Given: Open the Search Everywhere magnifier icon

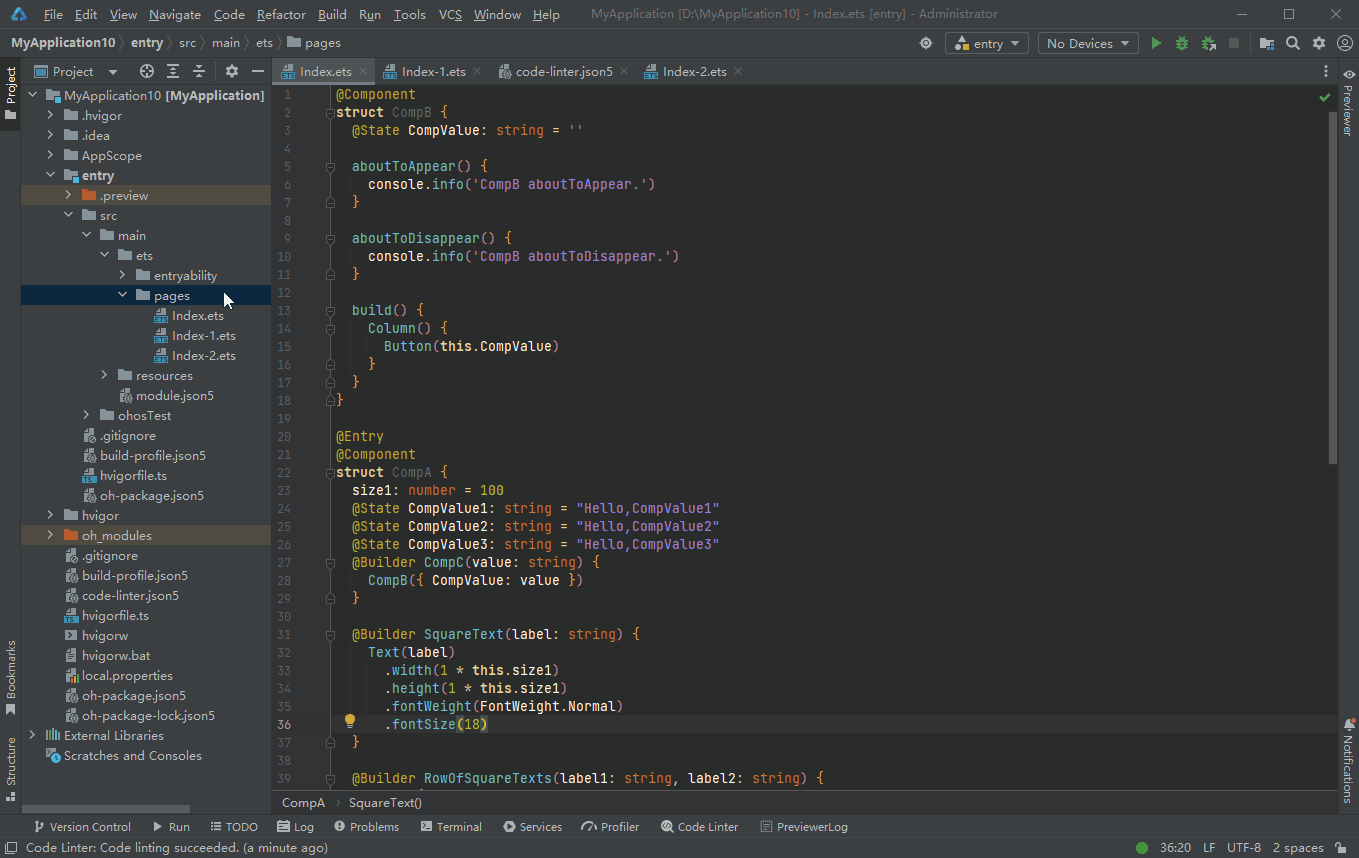Looking at the screenshot, I should point(1293,43).
